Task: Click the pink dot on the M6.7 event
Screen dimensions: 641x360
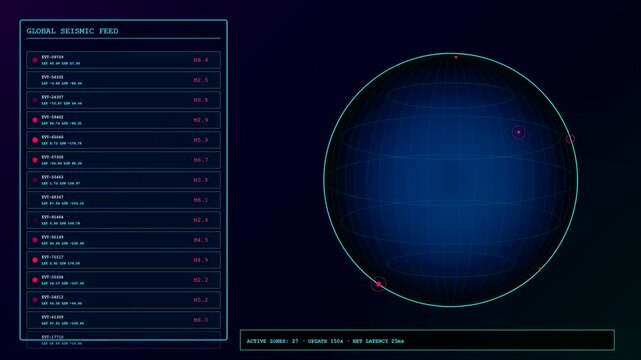Action: click(x=35, y=160)
